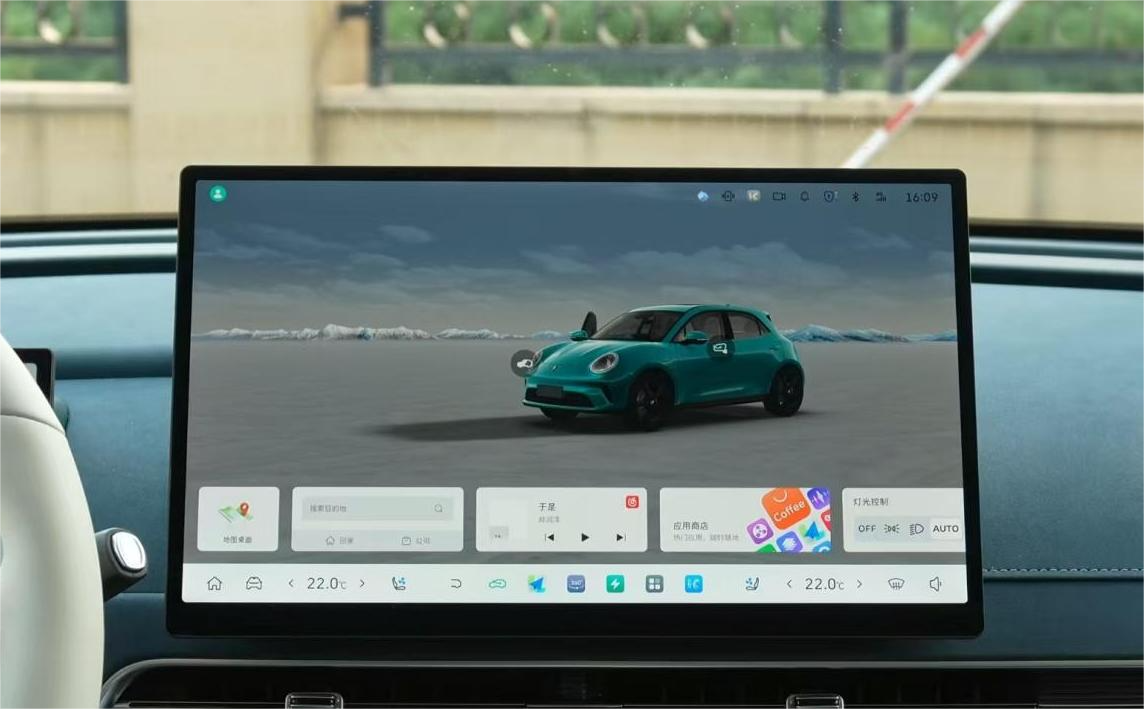Open the volume speaker control

(x=935, y=584)
